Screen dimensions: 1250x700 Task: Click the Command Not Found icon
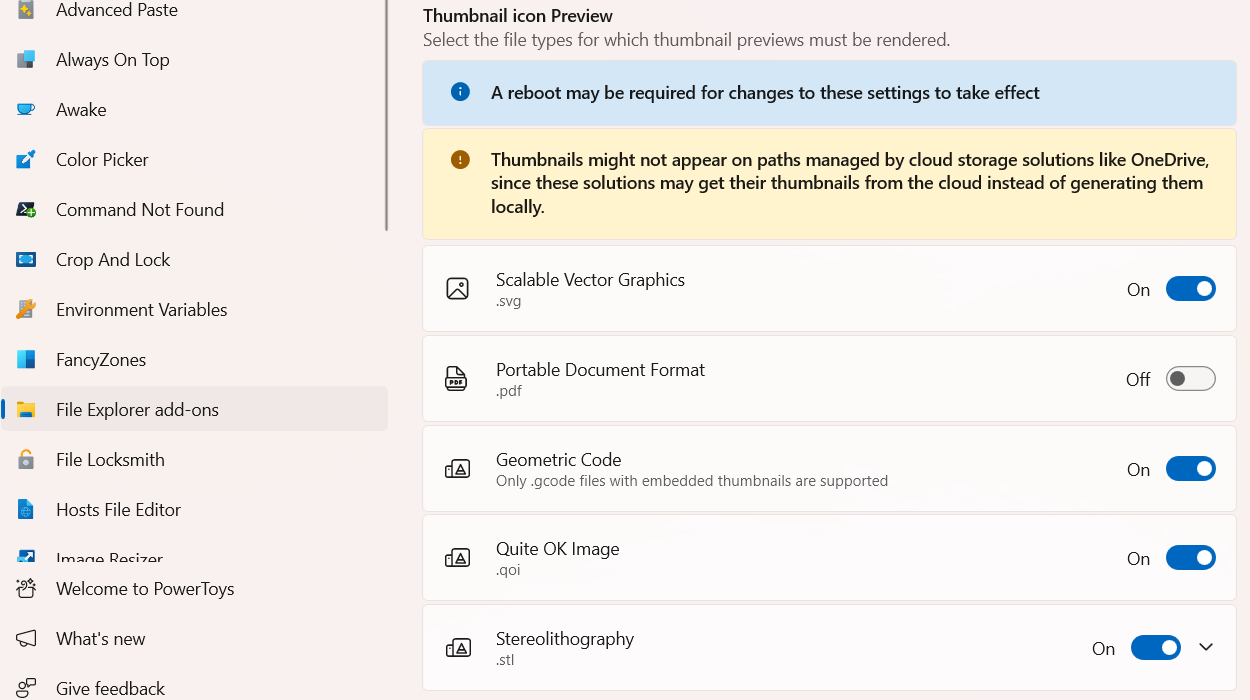point(26,210)
